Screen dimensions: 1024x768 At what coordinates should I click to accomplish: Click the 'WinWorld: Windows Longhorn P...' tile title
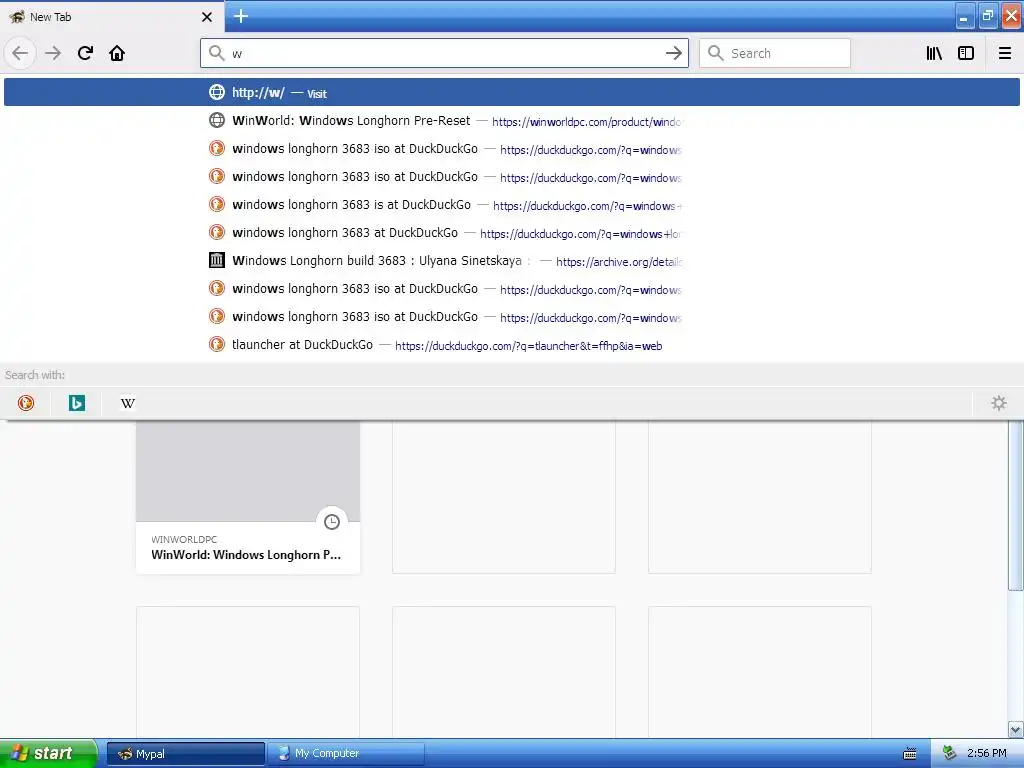pyautogui.click(x=246, y=554)
